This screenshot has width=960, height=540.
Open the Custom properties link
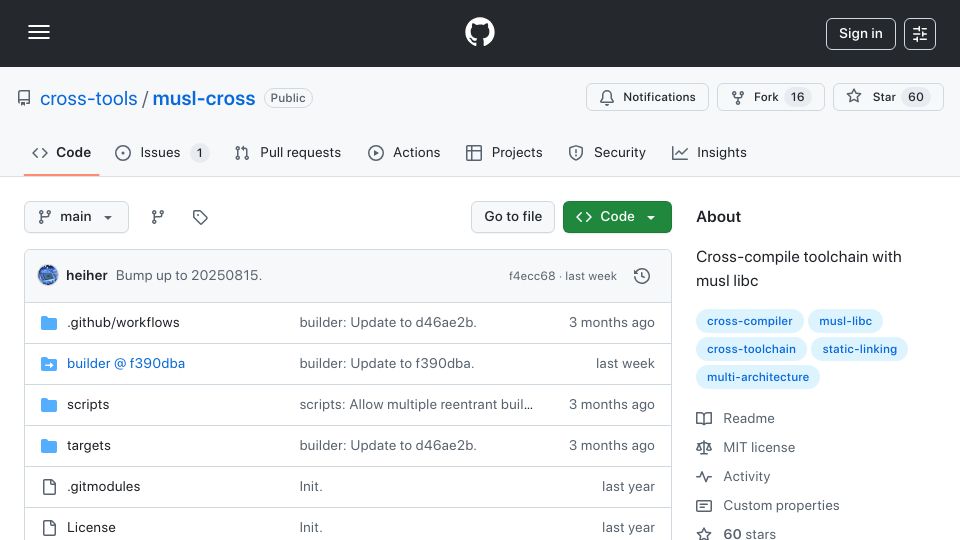(781, 506)
